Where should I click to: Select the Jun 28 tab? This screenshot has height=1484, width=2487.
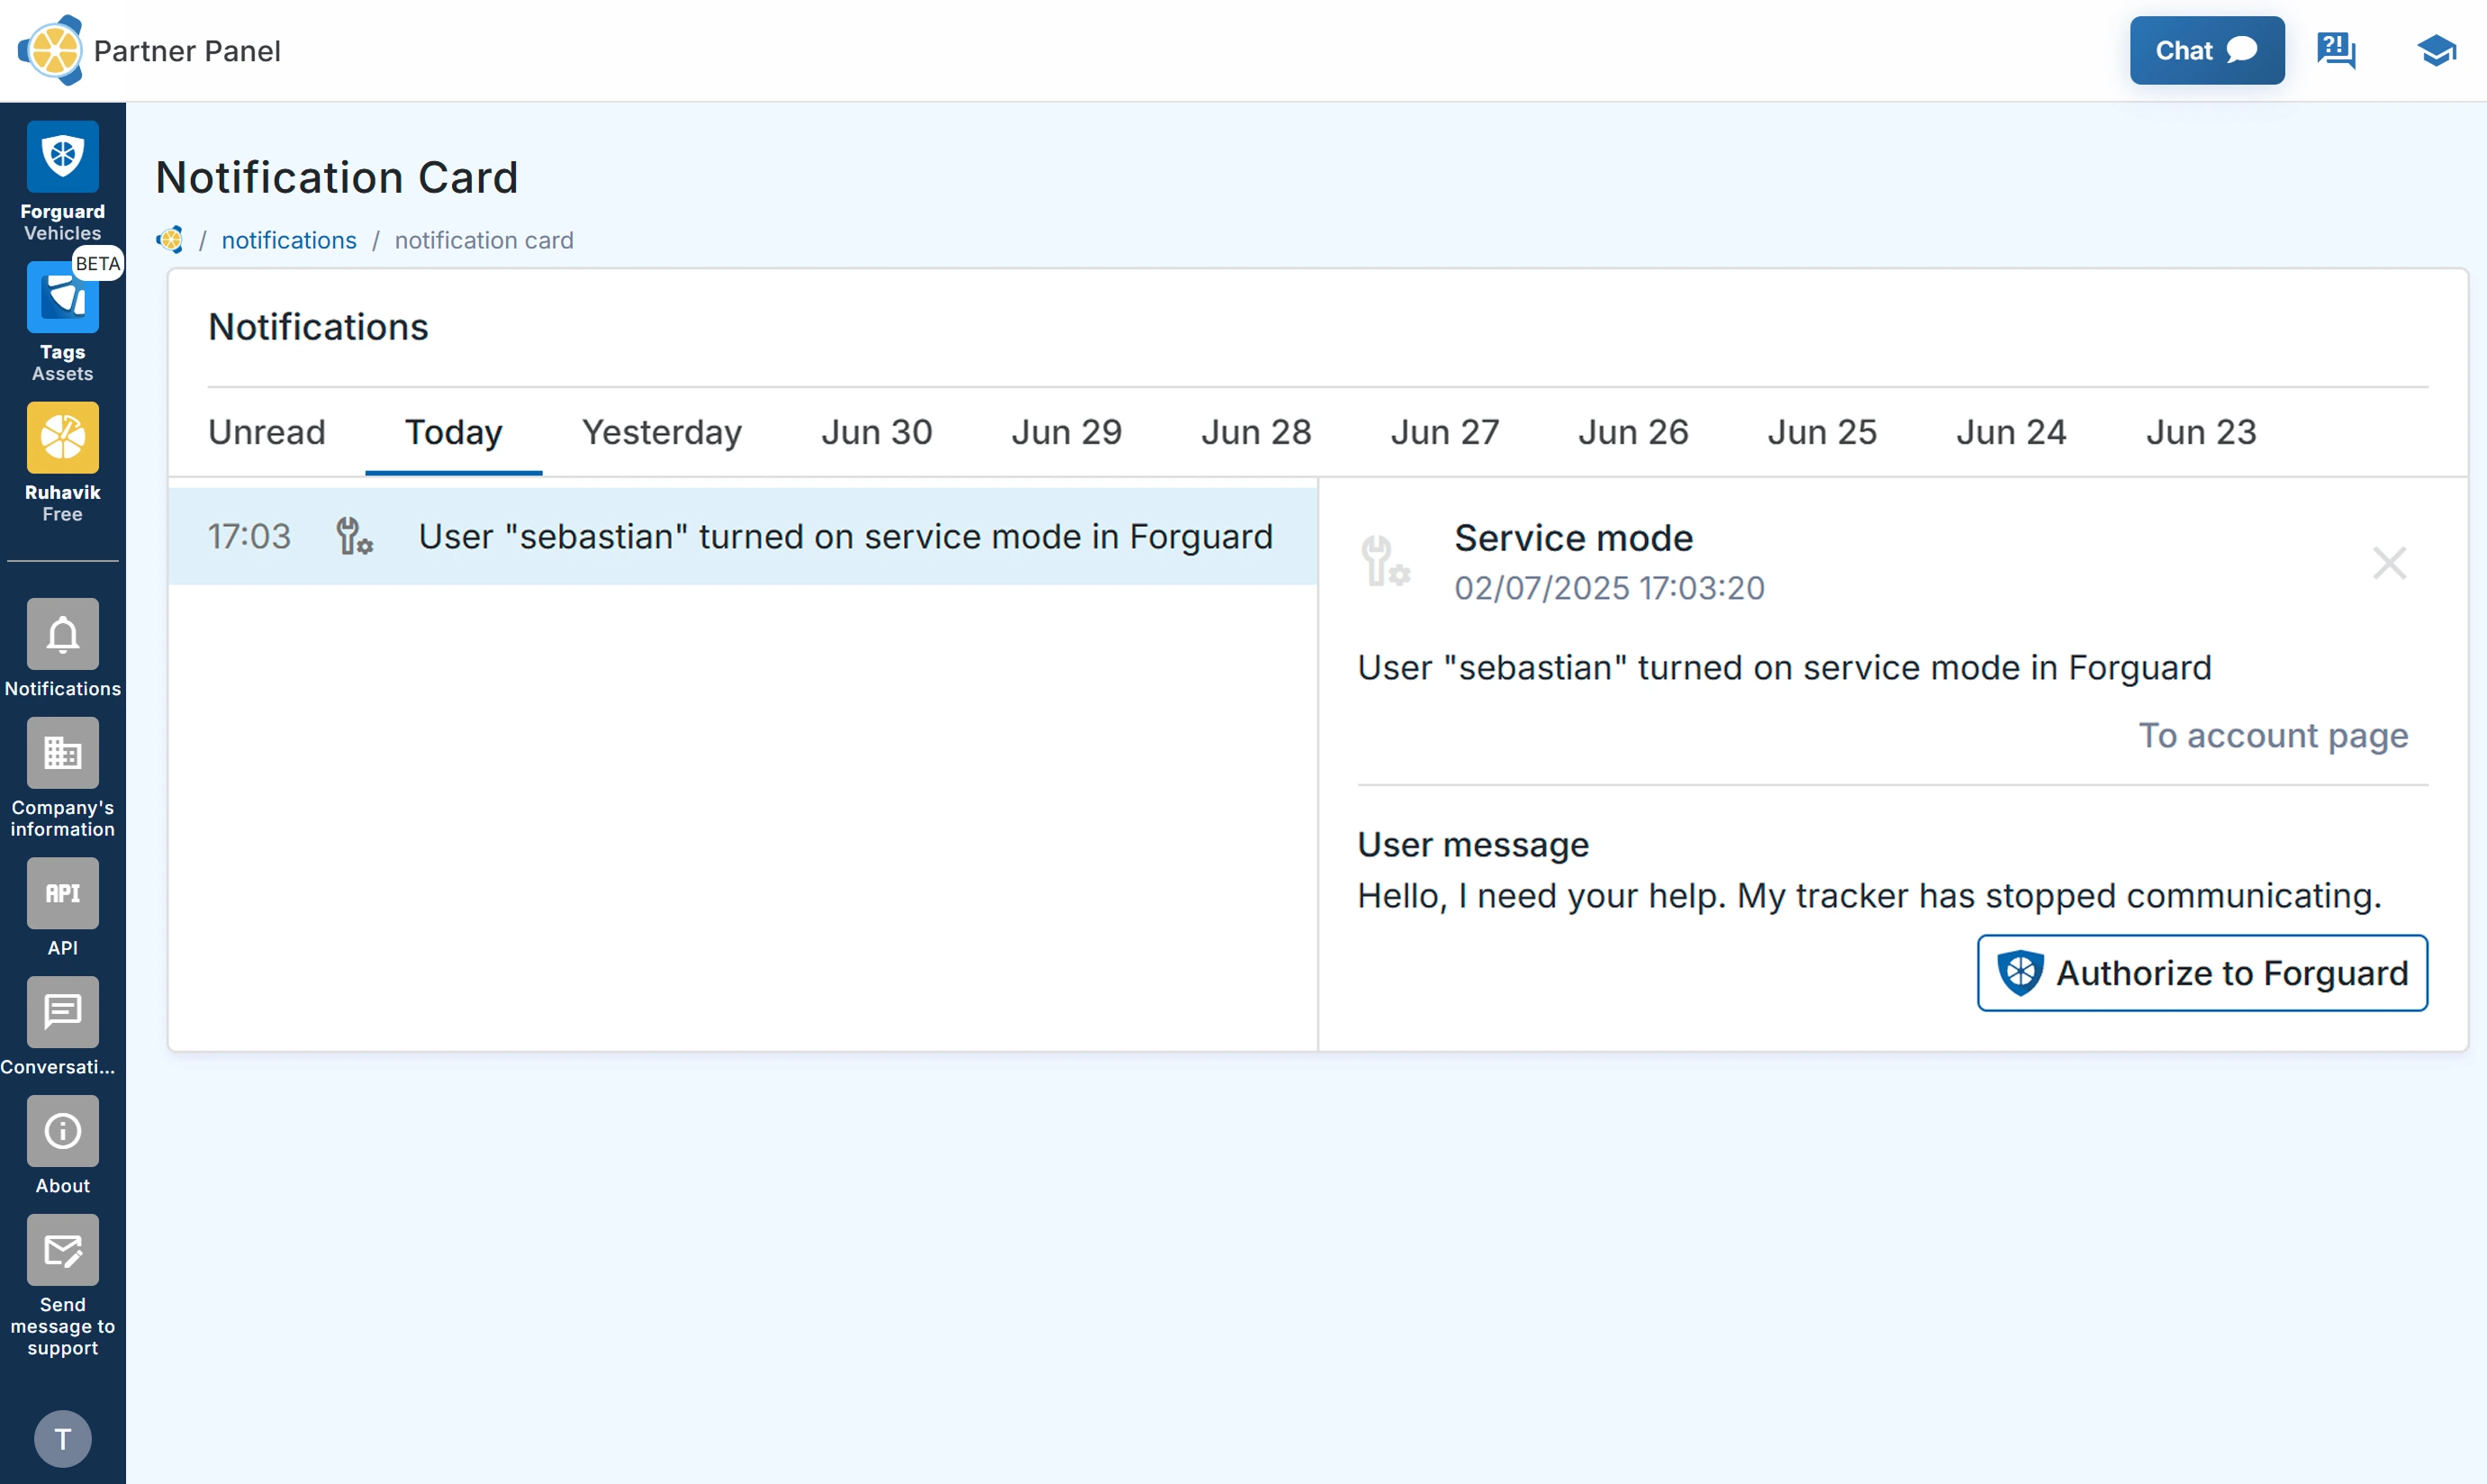coord(1255,432)
